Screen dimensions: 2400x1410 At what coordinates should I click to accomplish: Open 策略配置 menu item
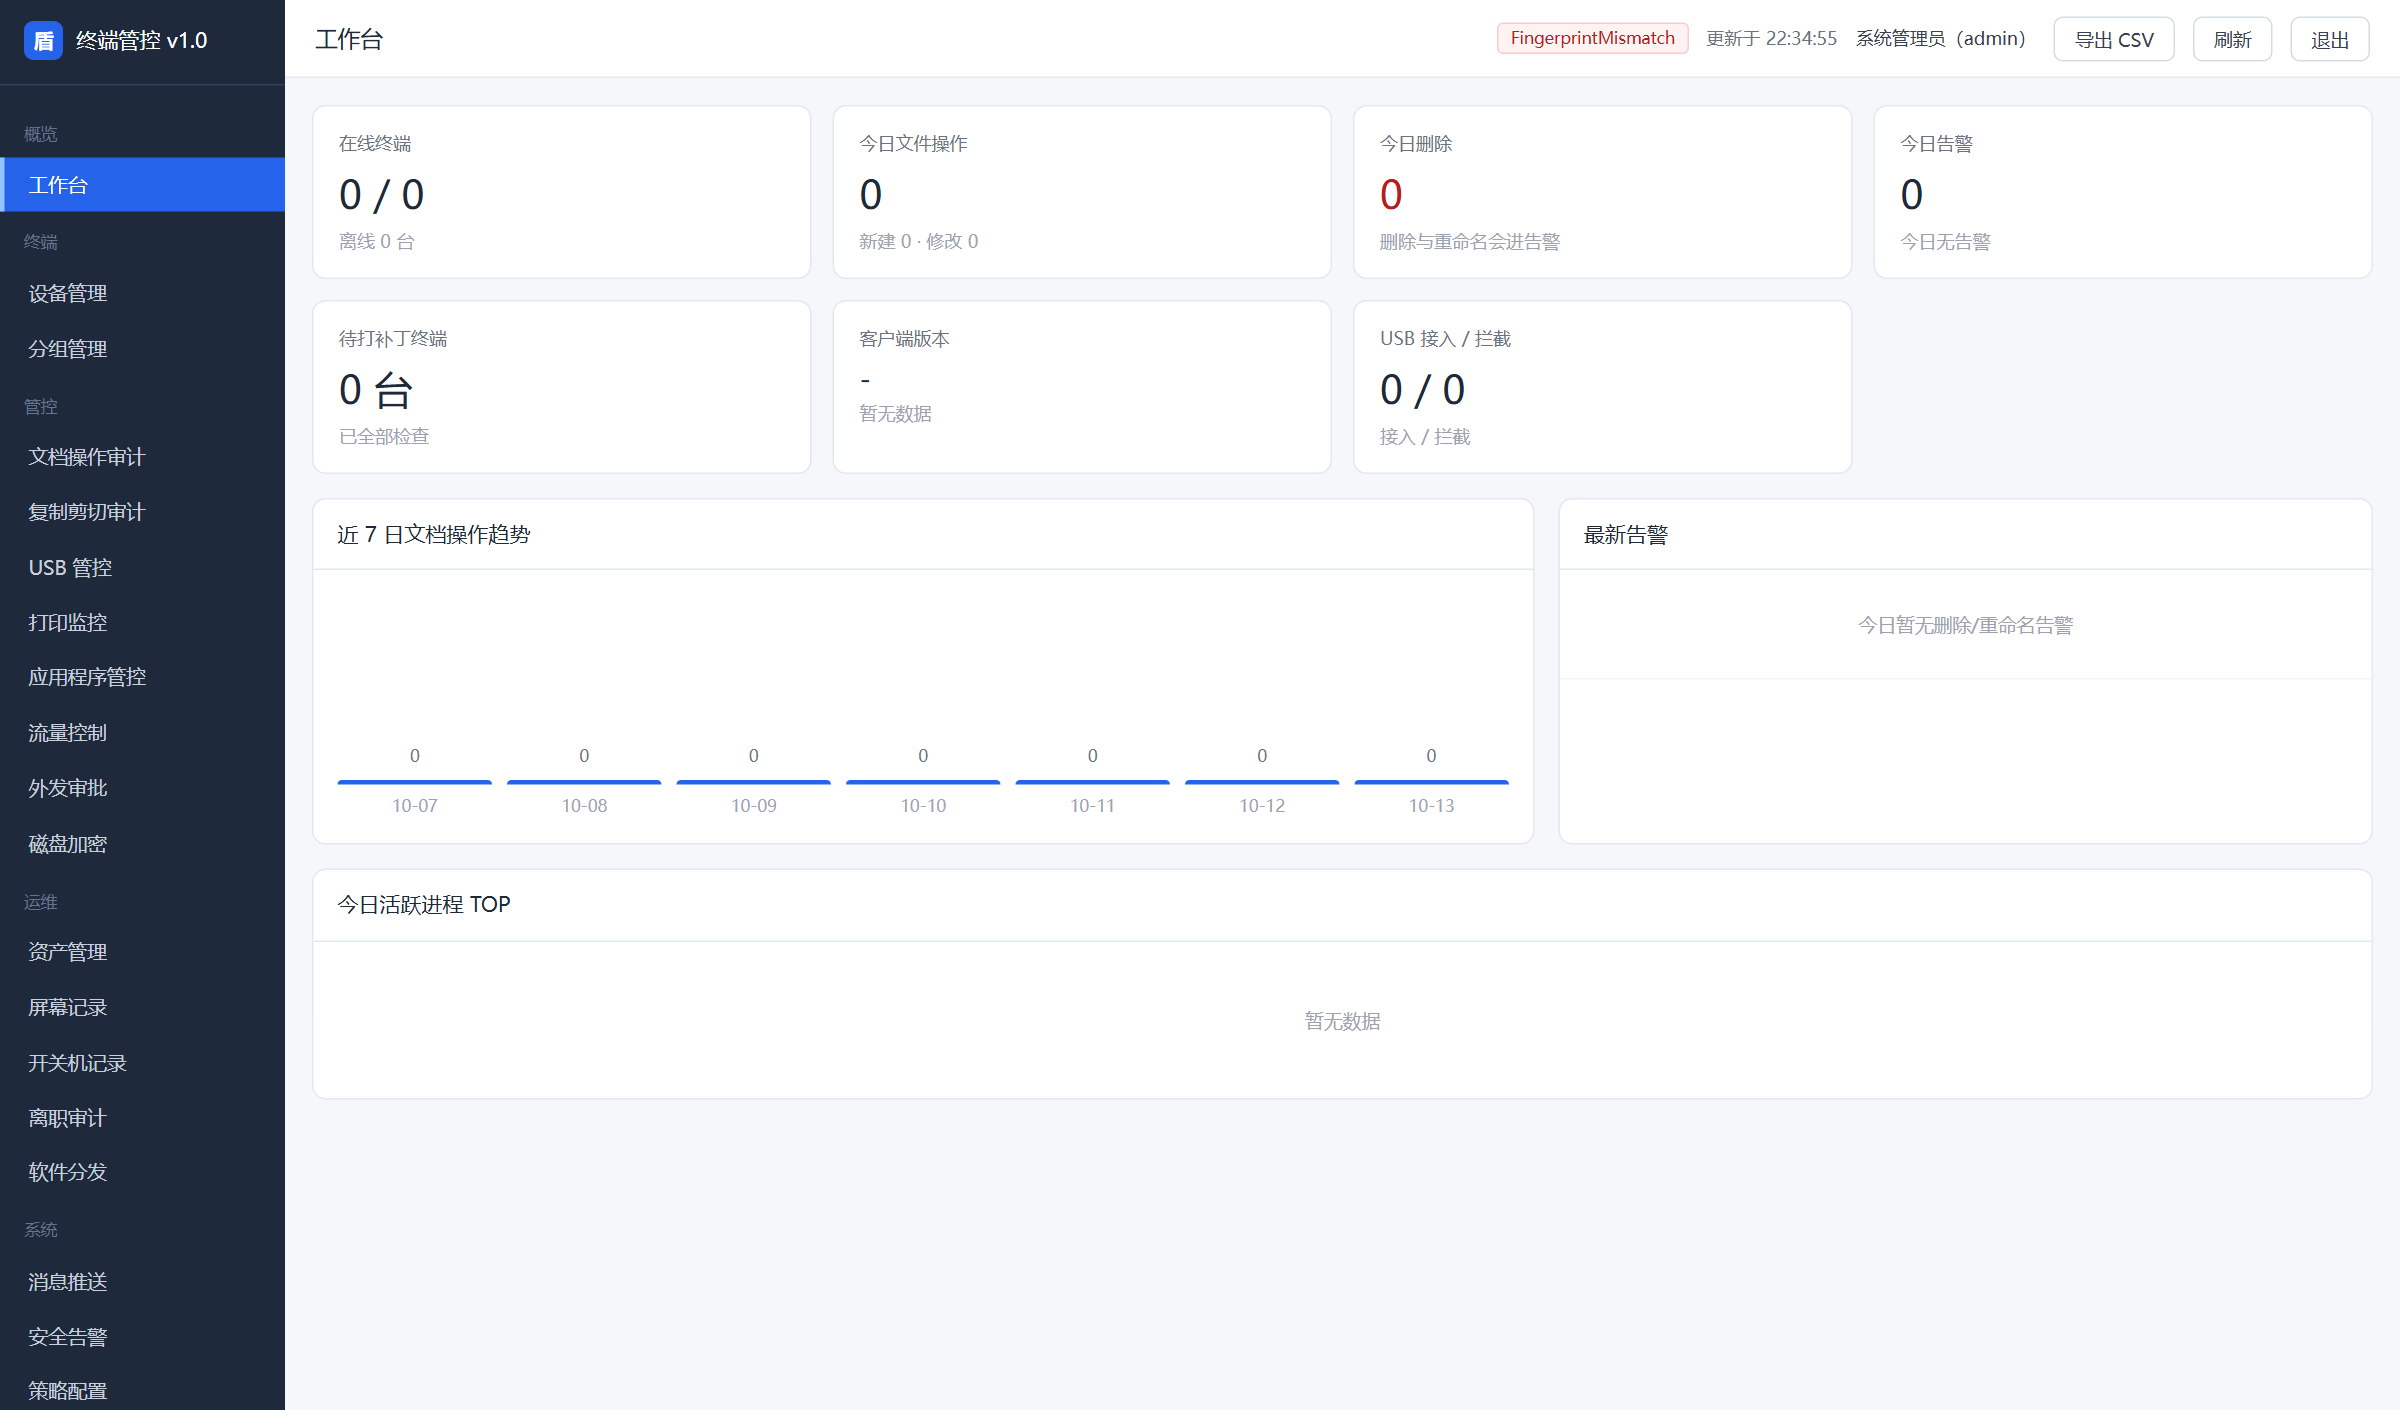tap(142, 1390)
